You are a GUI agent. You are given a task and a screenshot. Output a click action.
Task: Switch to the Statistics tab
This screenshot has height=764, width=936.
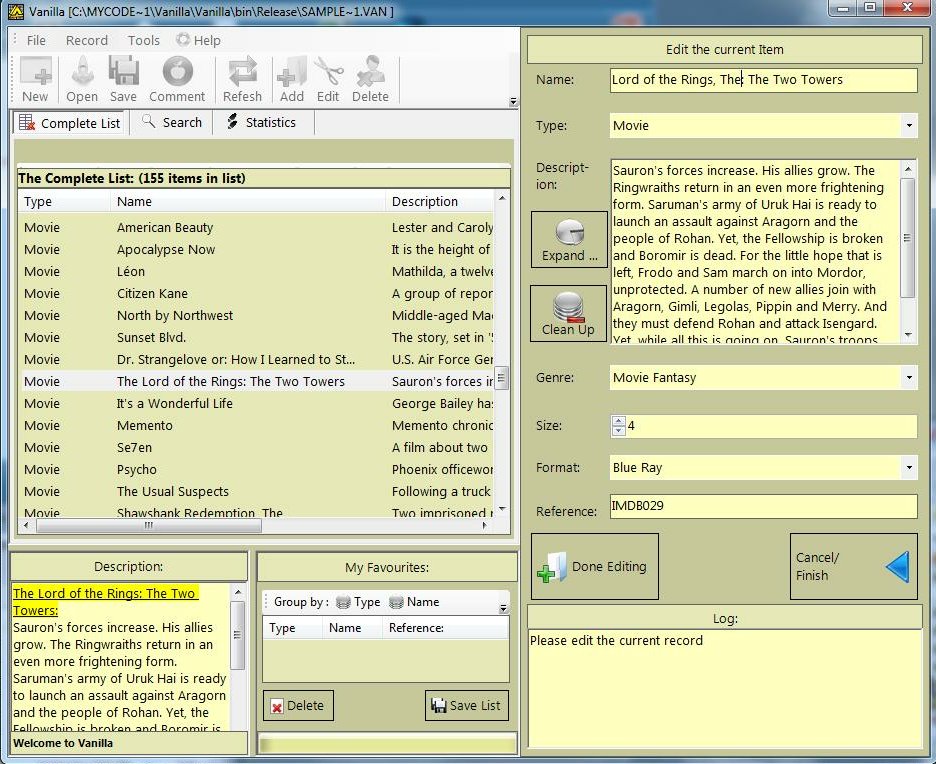(x=261, y=122)
